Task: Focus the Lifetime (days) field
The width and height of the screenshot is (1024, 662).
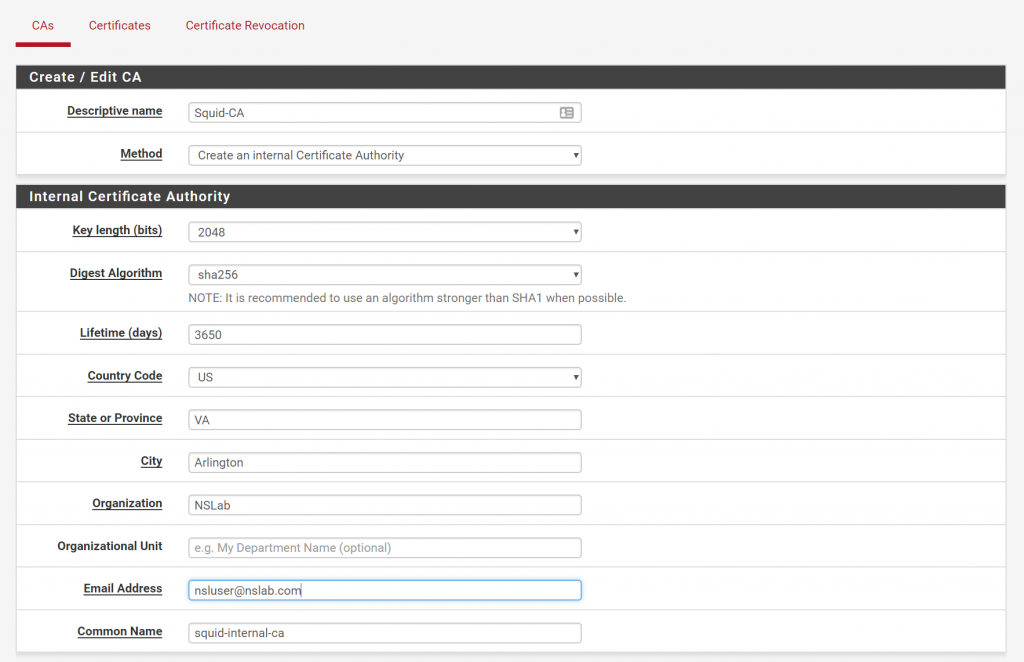Action: pos(385,334)
